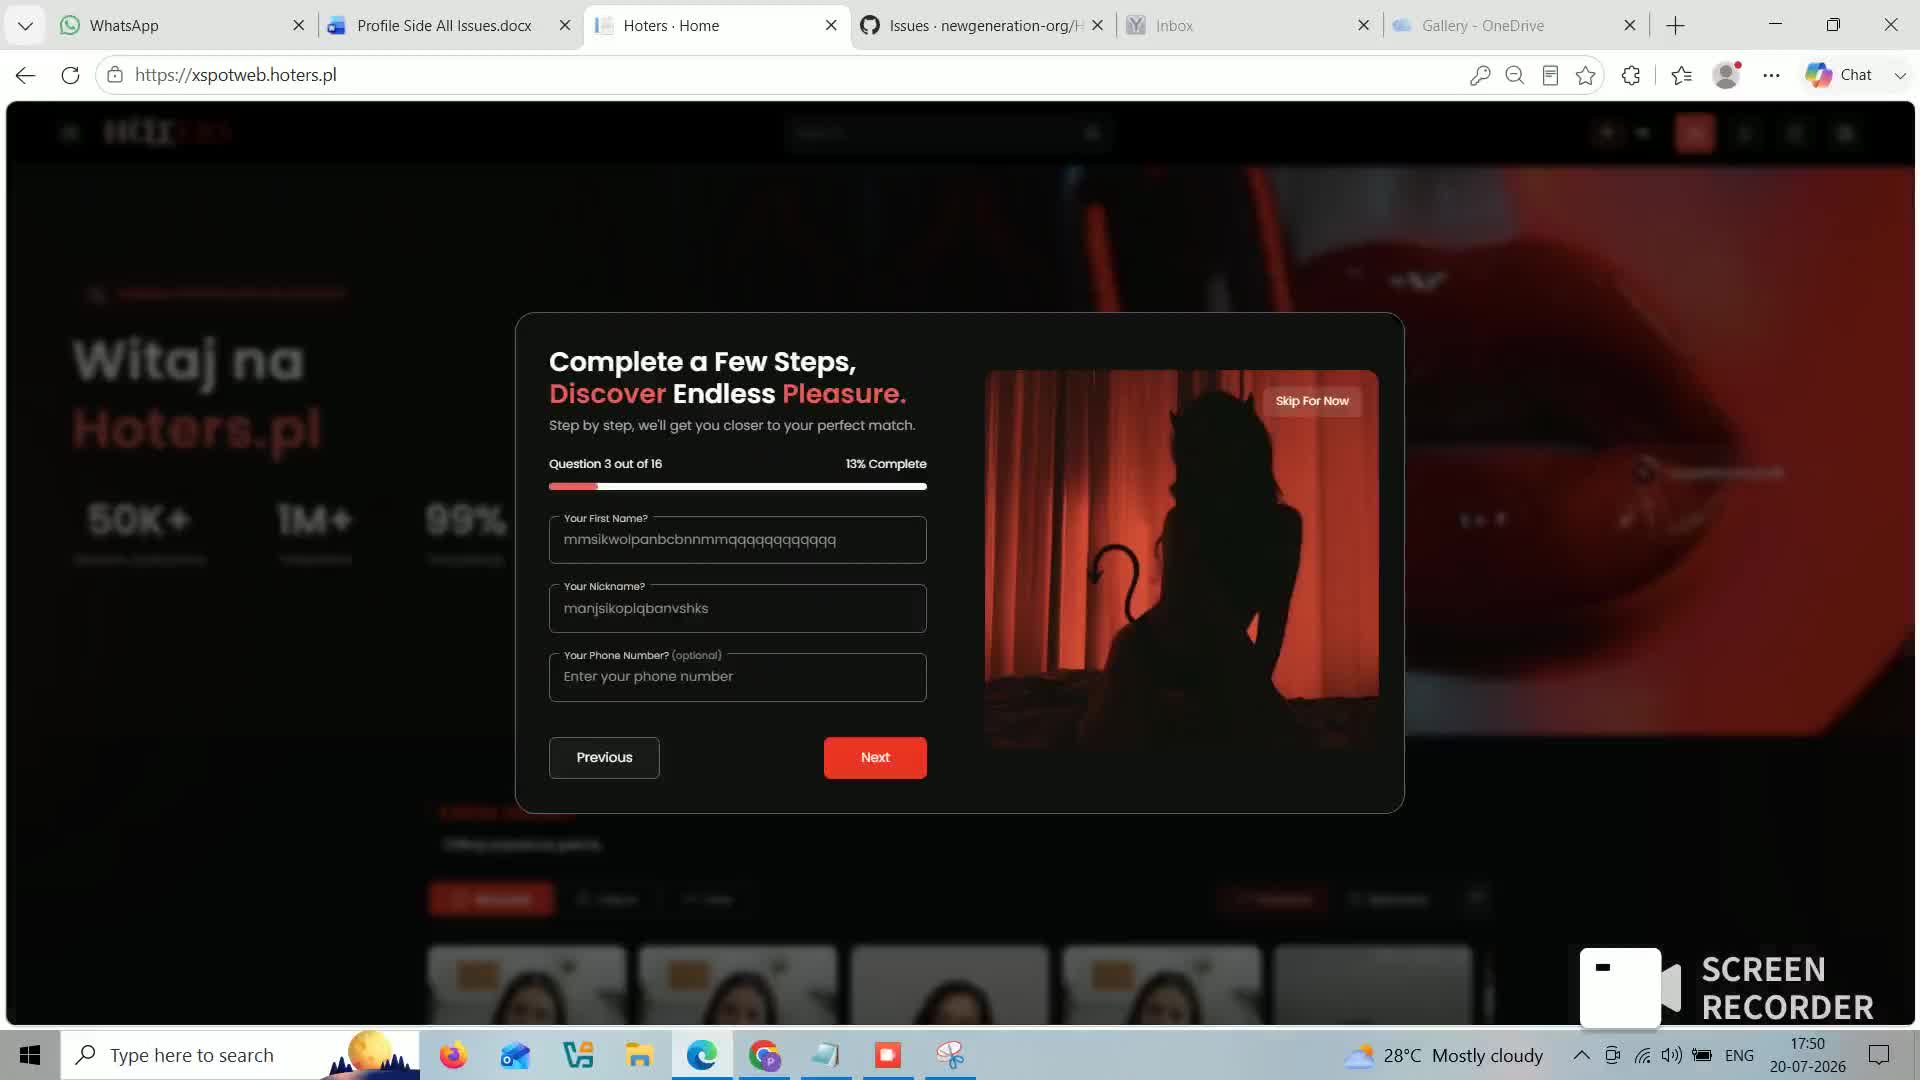1920x1080 pixels.
Task: Open the clock showing 17:50
Action: tap(1808, 1055)
